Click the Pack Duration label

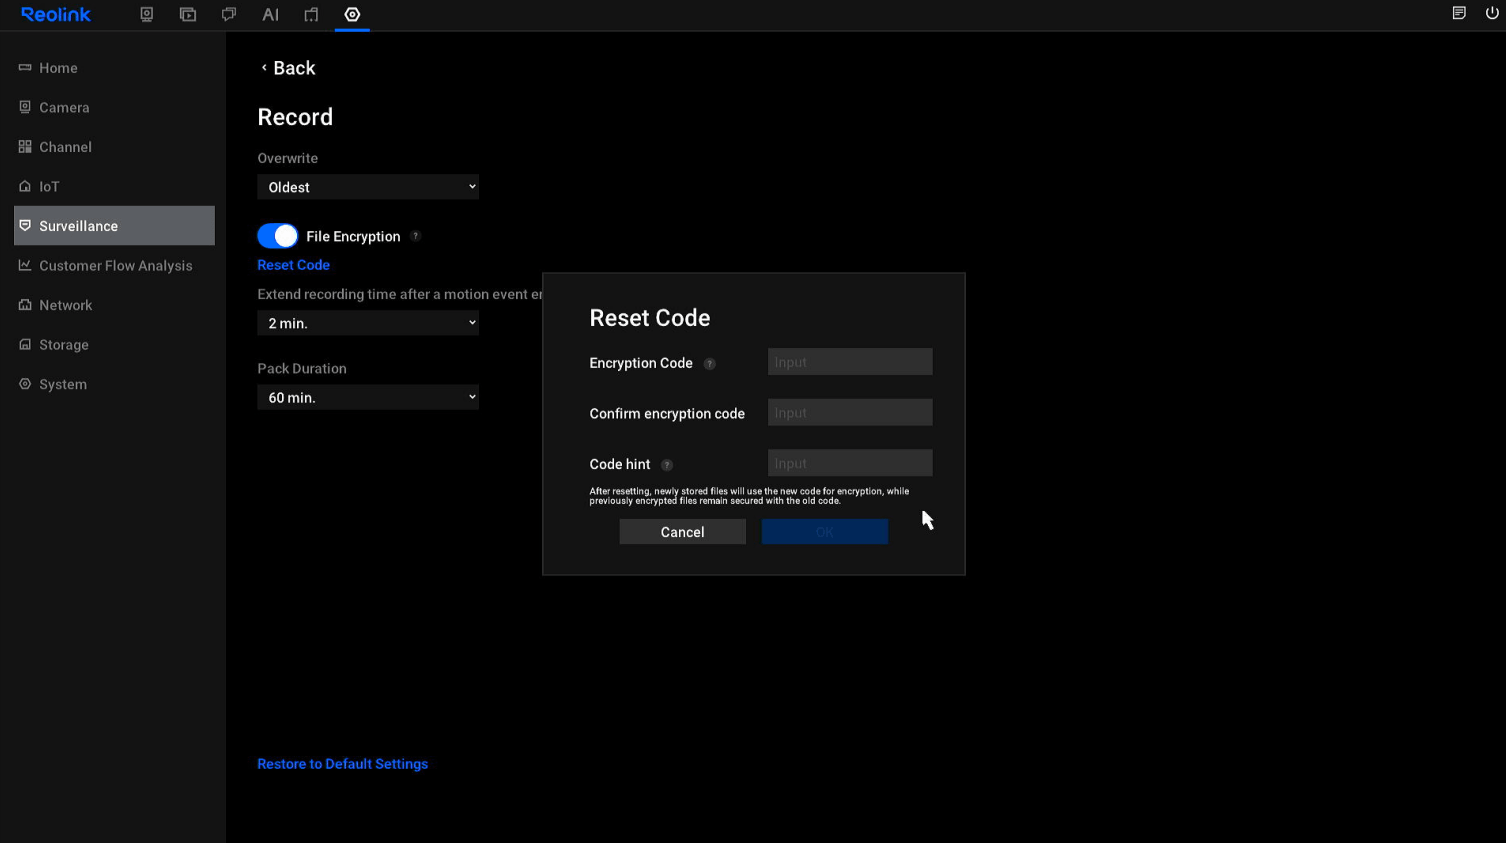[302, 368]
